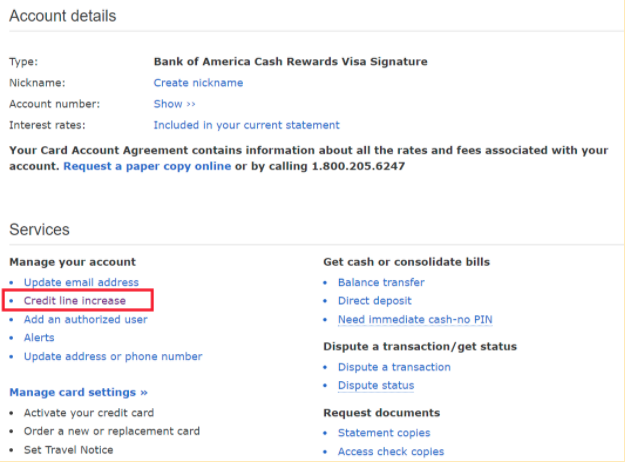Open the Balance transfer link
This screenshot has width=625, height=462.
tap(381, 282)
